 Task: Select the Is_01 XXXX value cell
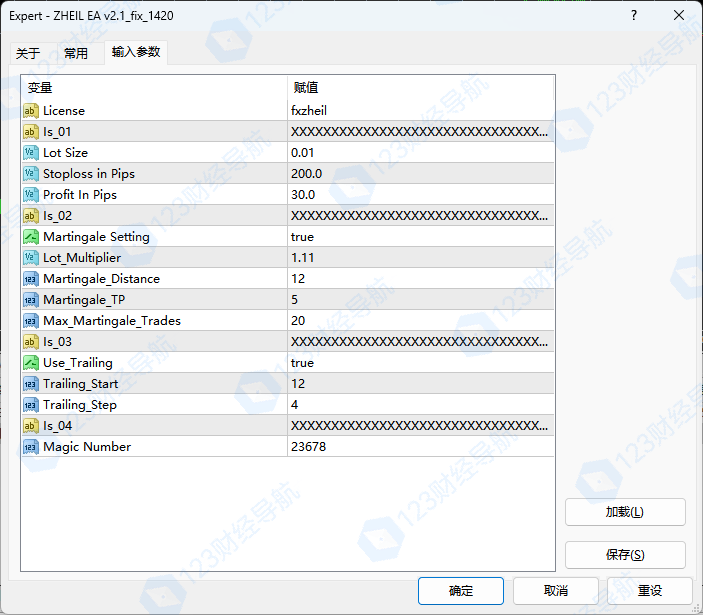(421, 132)
